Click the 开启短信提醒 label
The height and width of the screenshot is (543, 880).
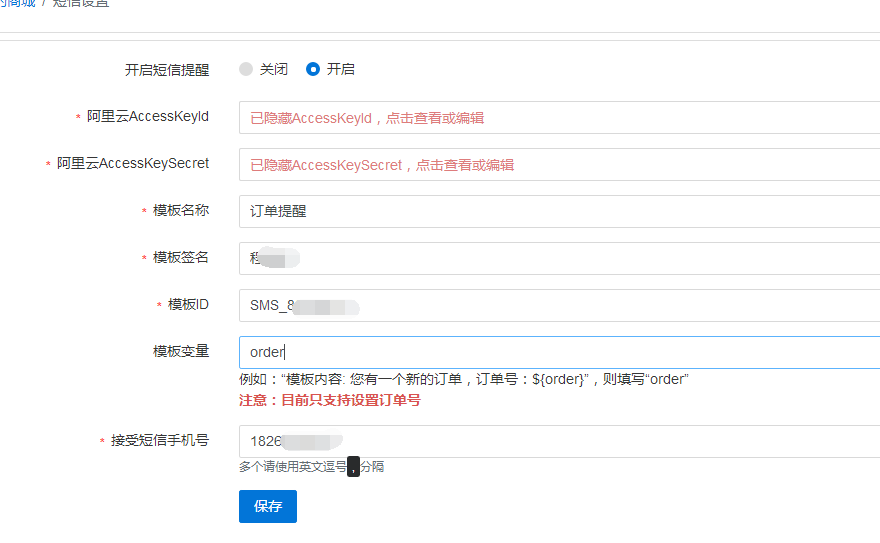click(167, 70)
